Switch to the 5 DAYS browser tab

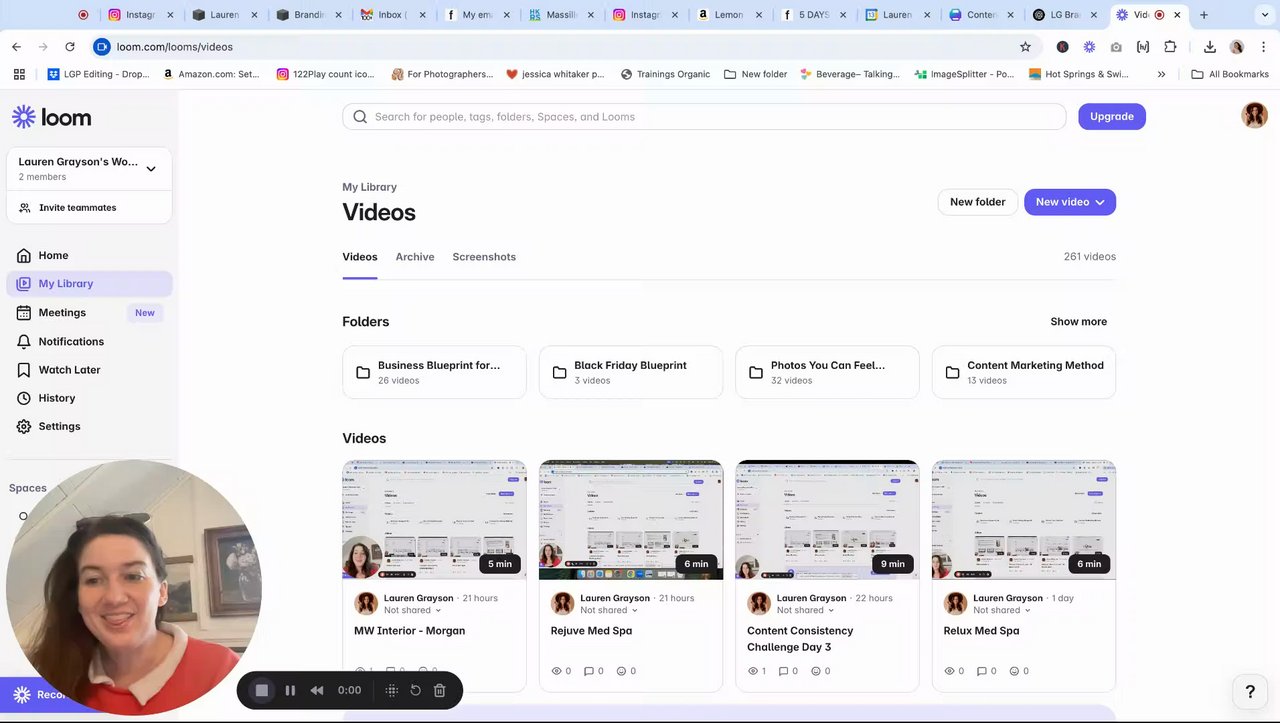[814, 15]
